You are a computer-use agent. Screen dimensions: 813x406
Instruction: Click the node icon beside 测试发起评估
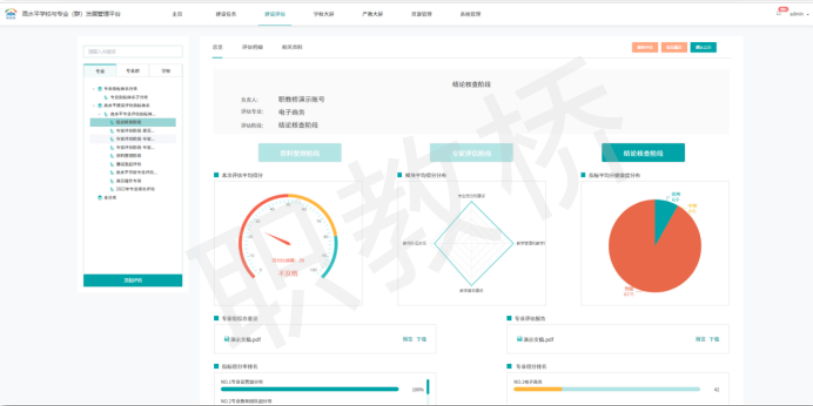(112, 164)
